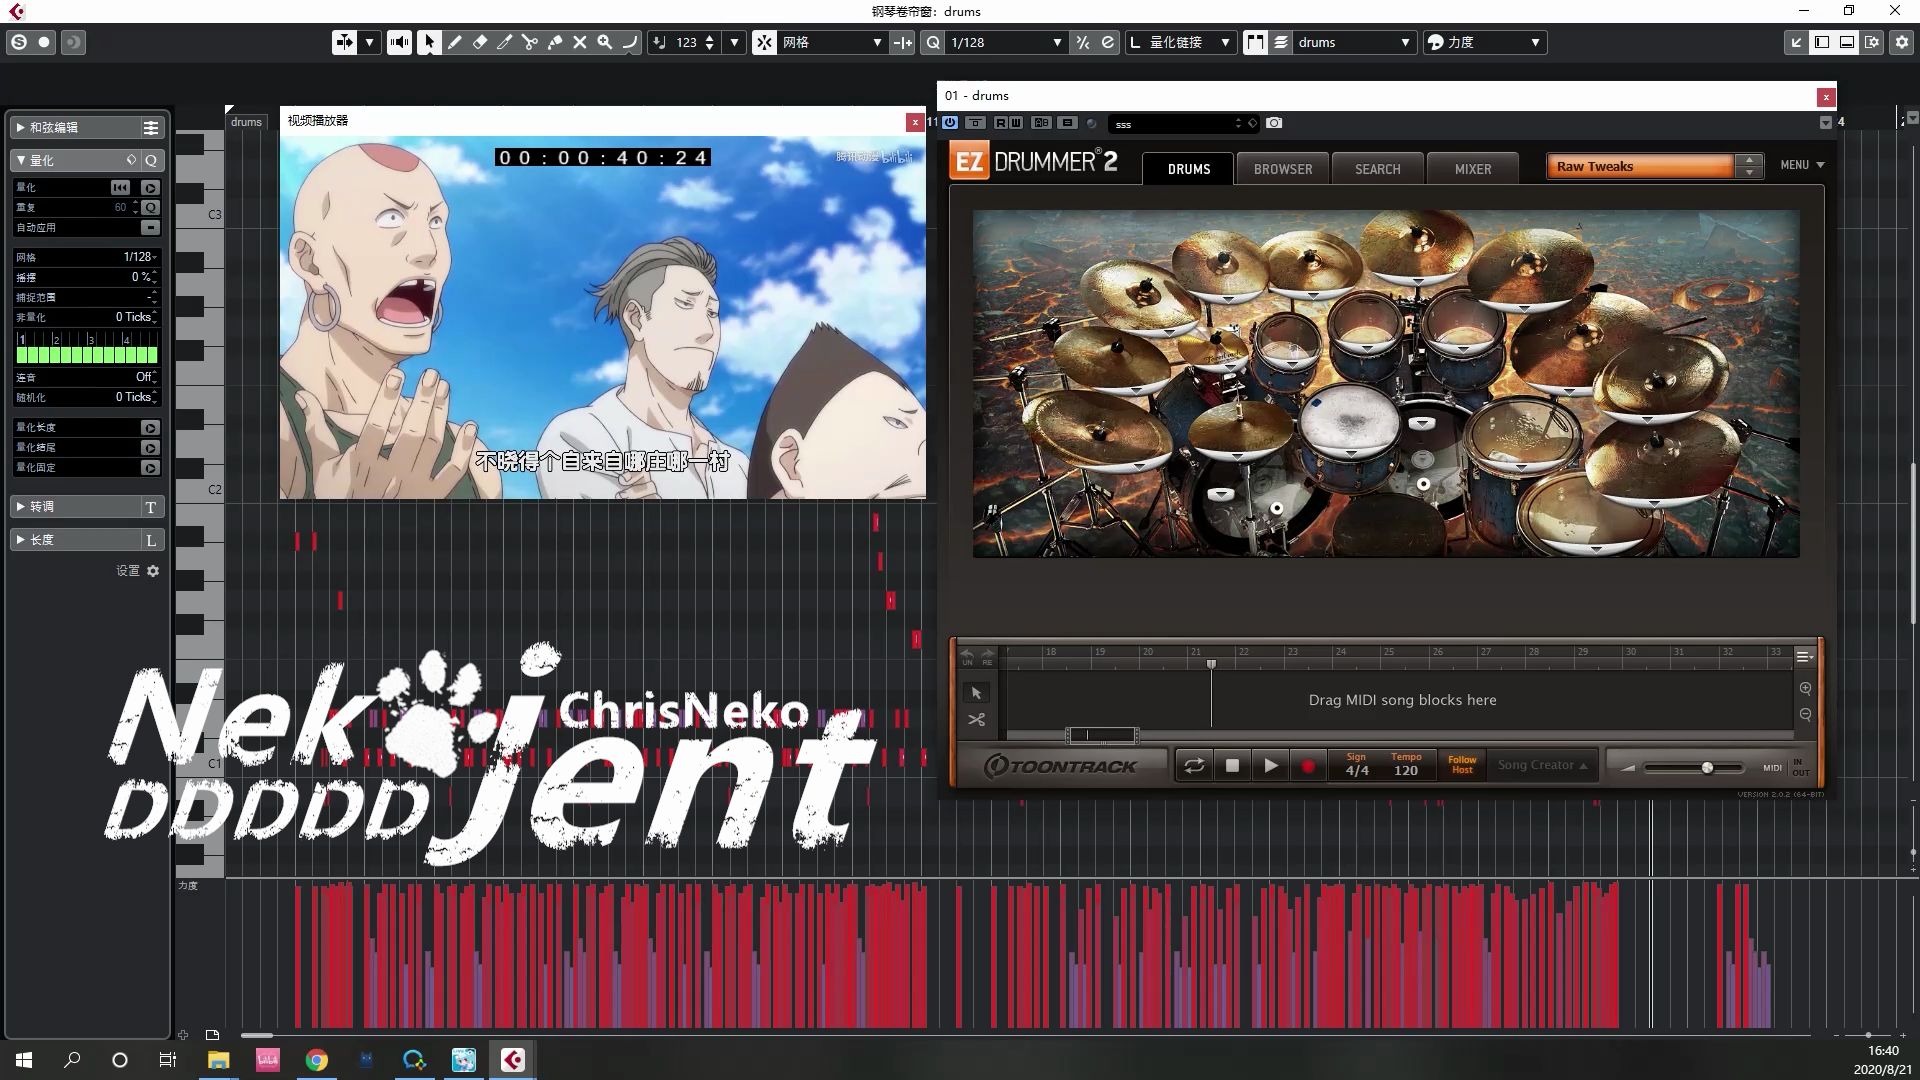Select the Draw pencil tool

(x=455, y=42)
